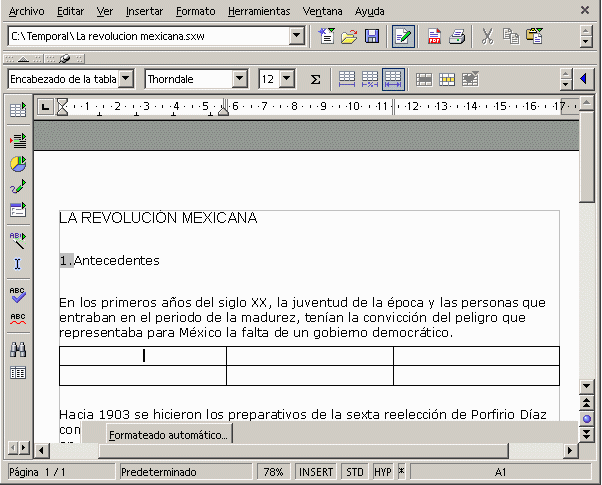The width and height of the screenshot is (602, 485).
Task: Run spellcheck with ABC checkmark icon
Action: click(18, 295)
